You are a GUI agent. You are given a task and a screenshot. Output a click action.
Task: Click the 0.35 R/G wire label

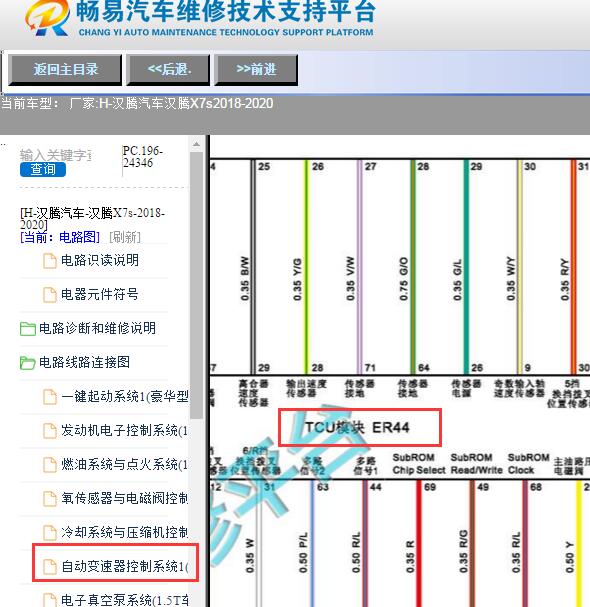tap(463, 552)
